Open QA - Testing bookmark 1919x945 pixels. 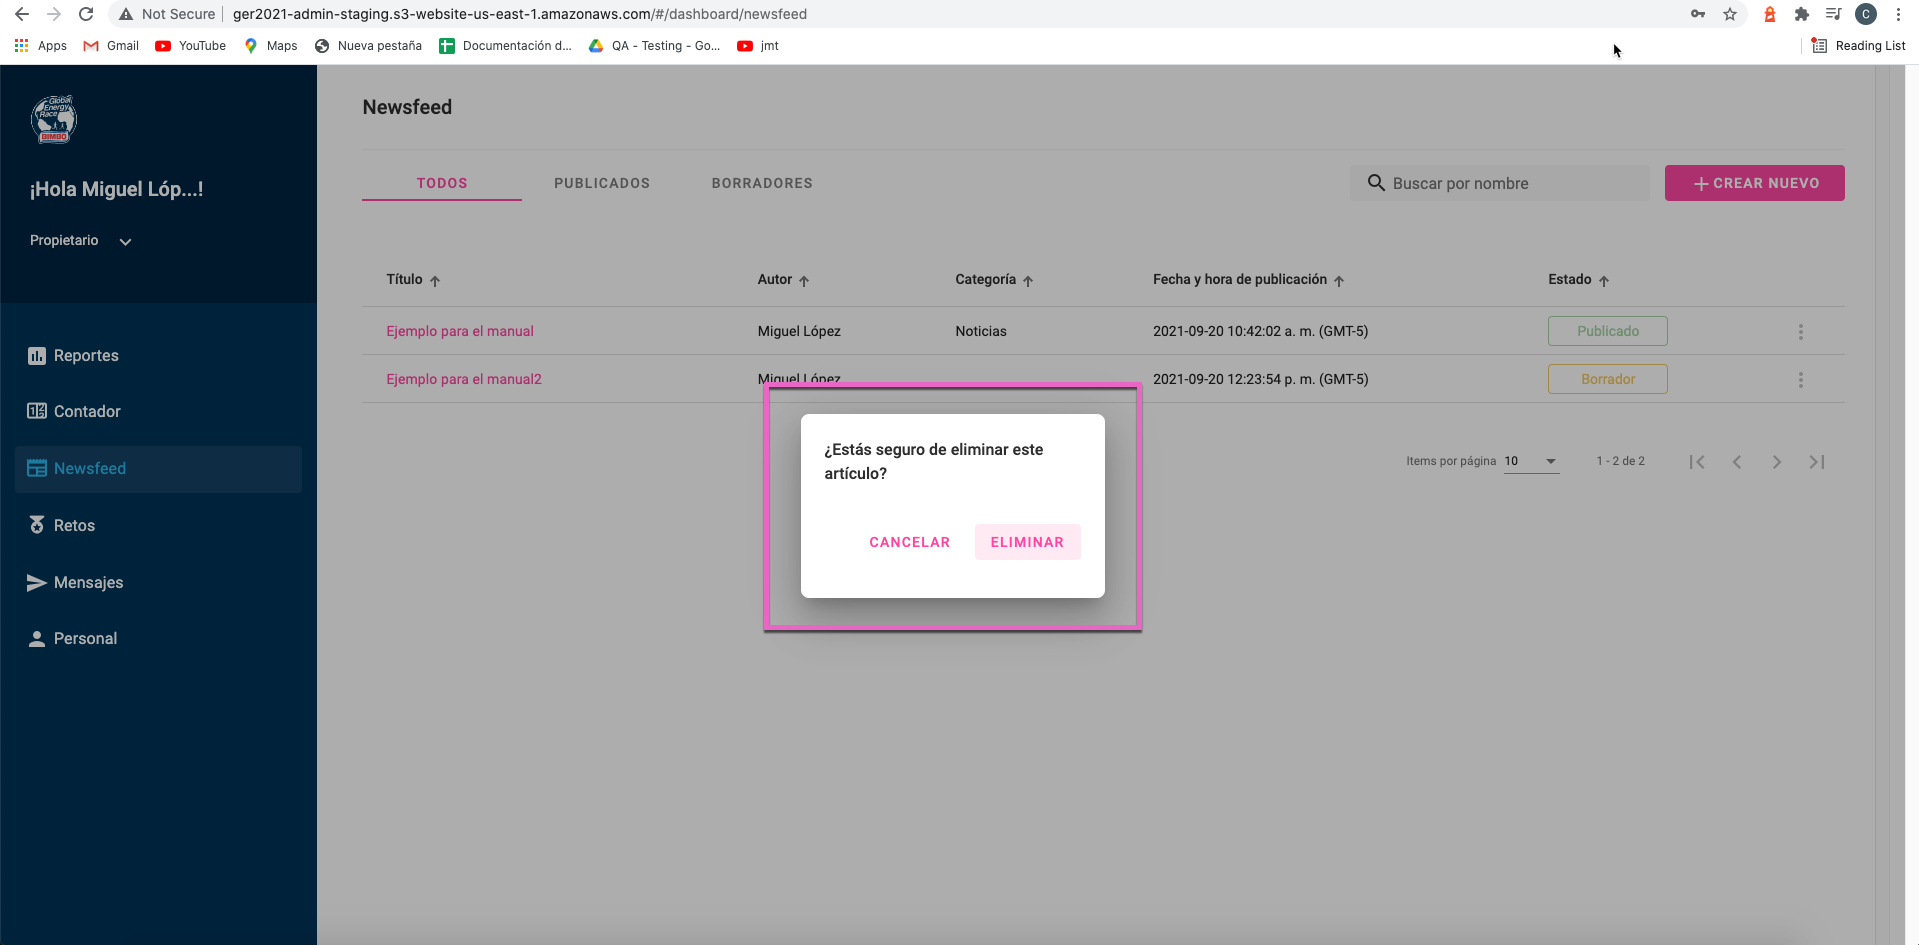click(x=654, y=46)
